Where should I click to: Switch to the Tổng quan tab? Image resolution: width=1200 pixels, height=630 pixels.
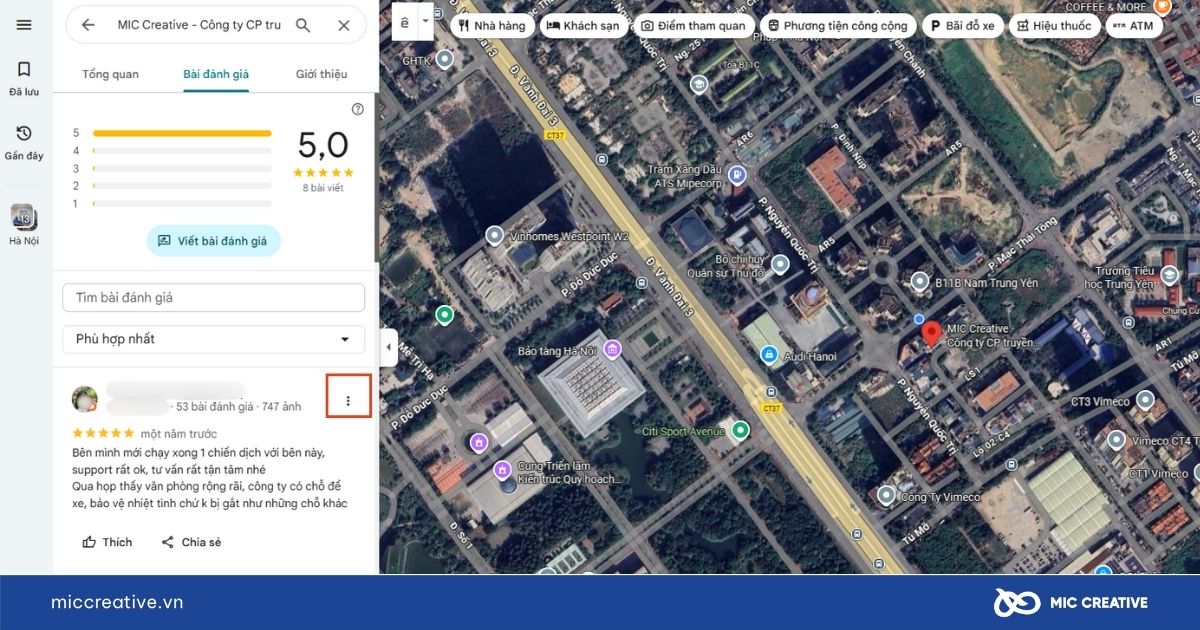coord(110,74)
